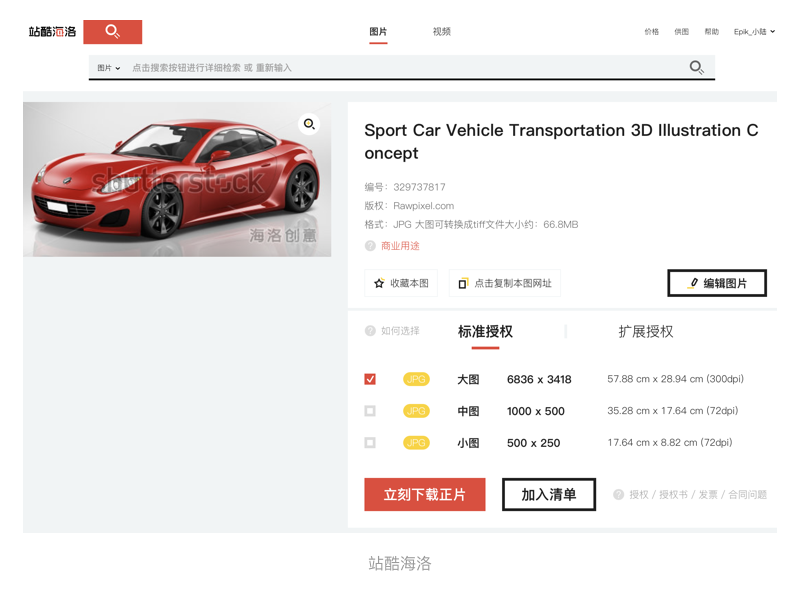Click the help icon beside 商业用途
The height and width of the screenshot is (597, 800).
coord(370,246)
